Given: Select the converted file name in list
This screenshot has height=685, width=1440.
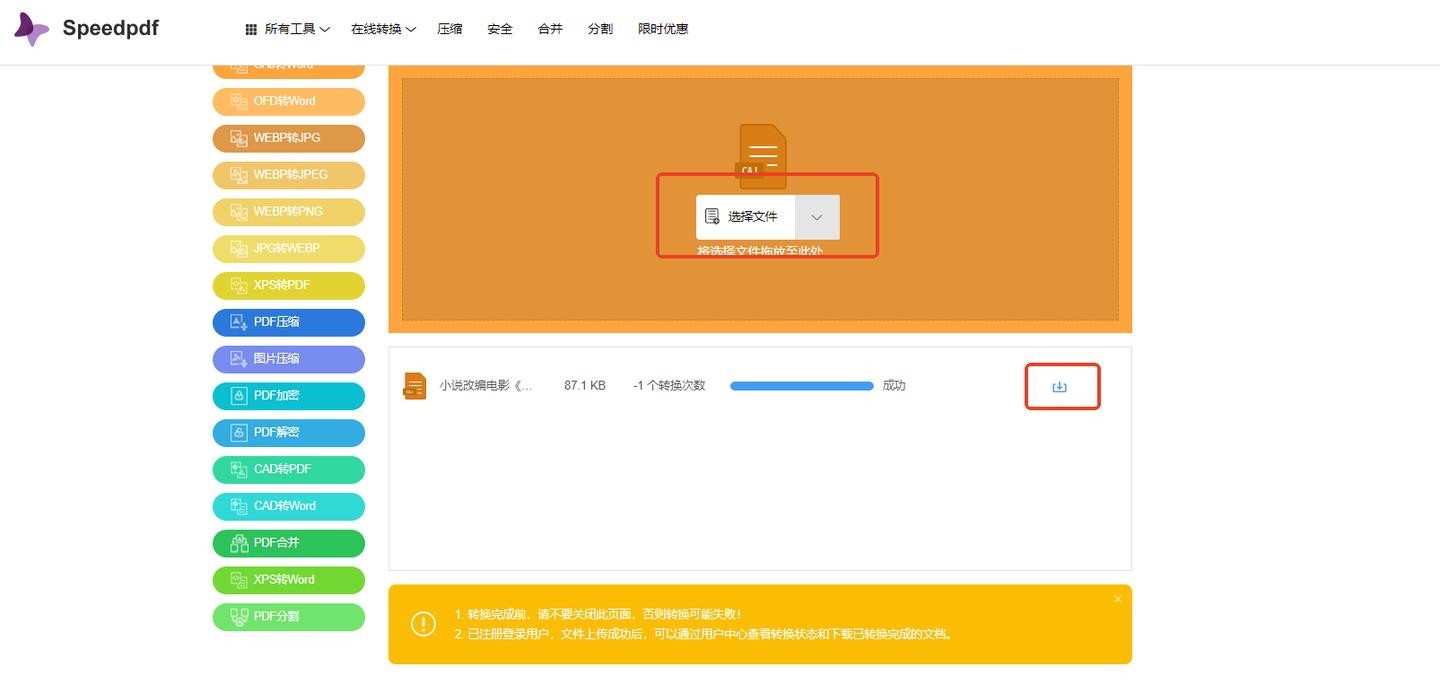Looking at the screenshot, I should point(486,386).
